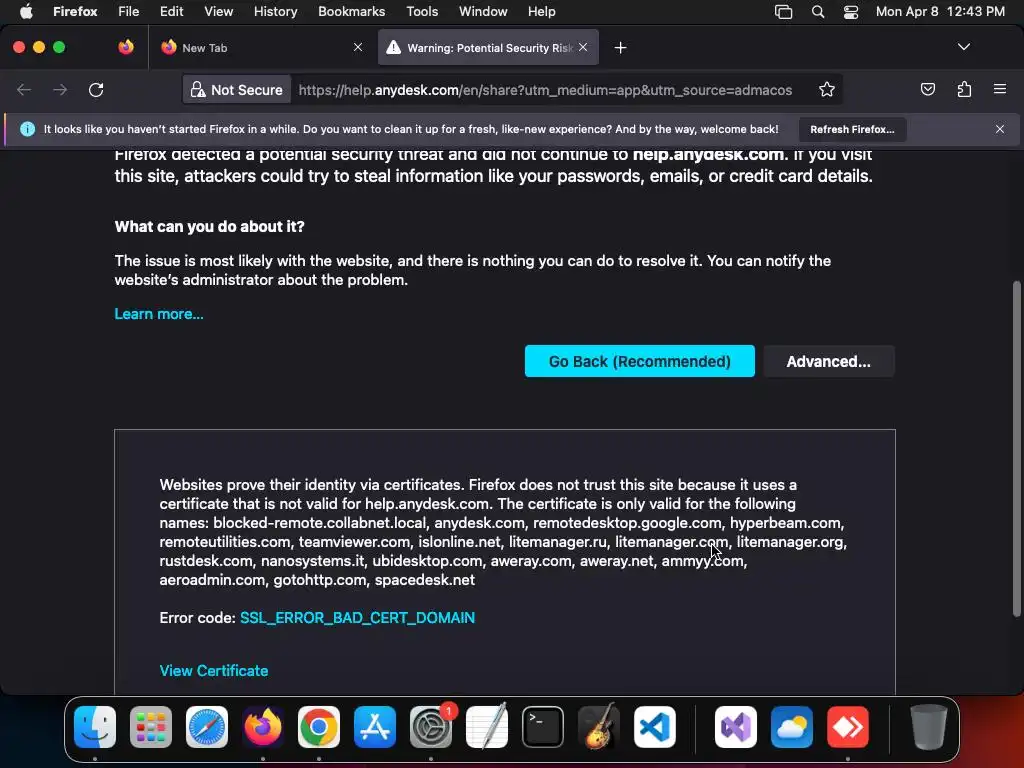The height and width of the screenshot is (768, 1024).
Task: Open the View menu
Action: pyautogui.click(x=219, y=11)
